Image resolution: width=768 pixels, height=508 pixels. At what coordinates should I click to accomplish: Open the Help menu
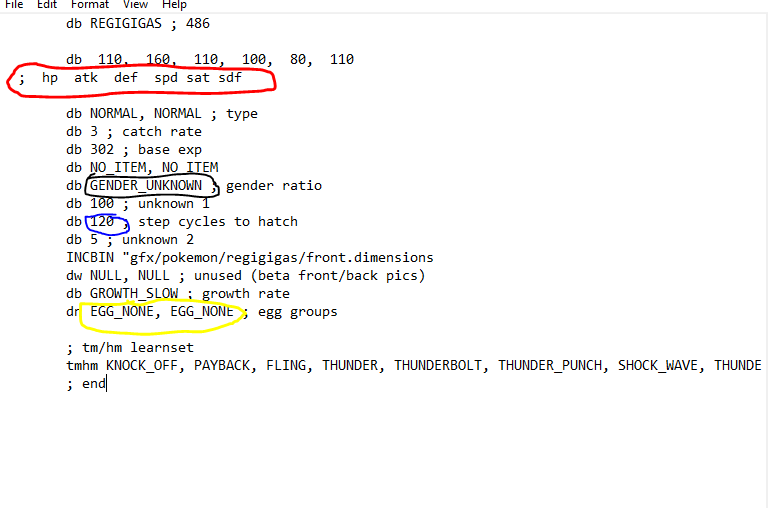174,4
